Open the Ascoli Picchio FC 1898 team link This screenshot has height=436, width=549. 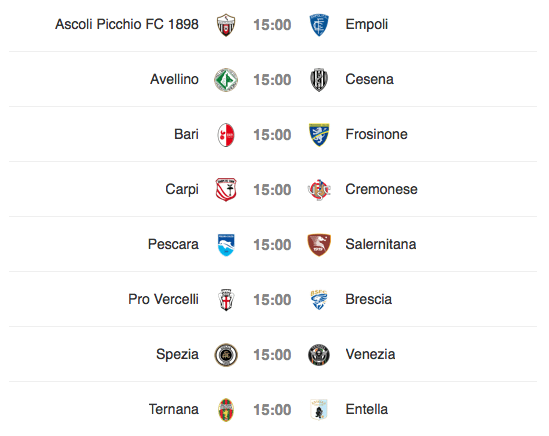pyautogui.click(x=127, y=25)
